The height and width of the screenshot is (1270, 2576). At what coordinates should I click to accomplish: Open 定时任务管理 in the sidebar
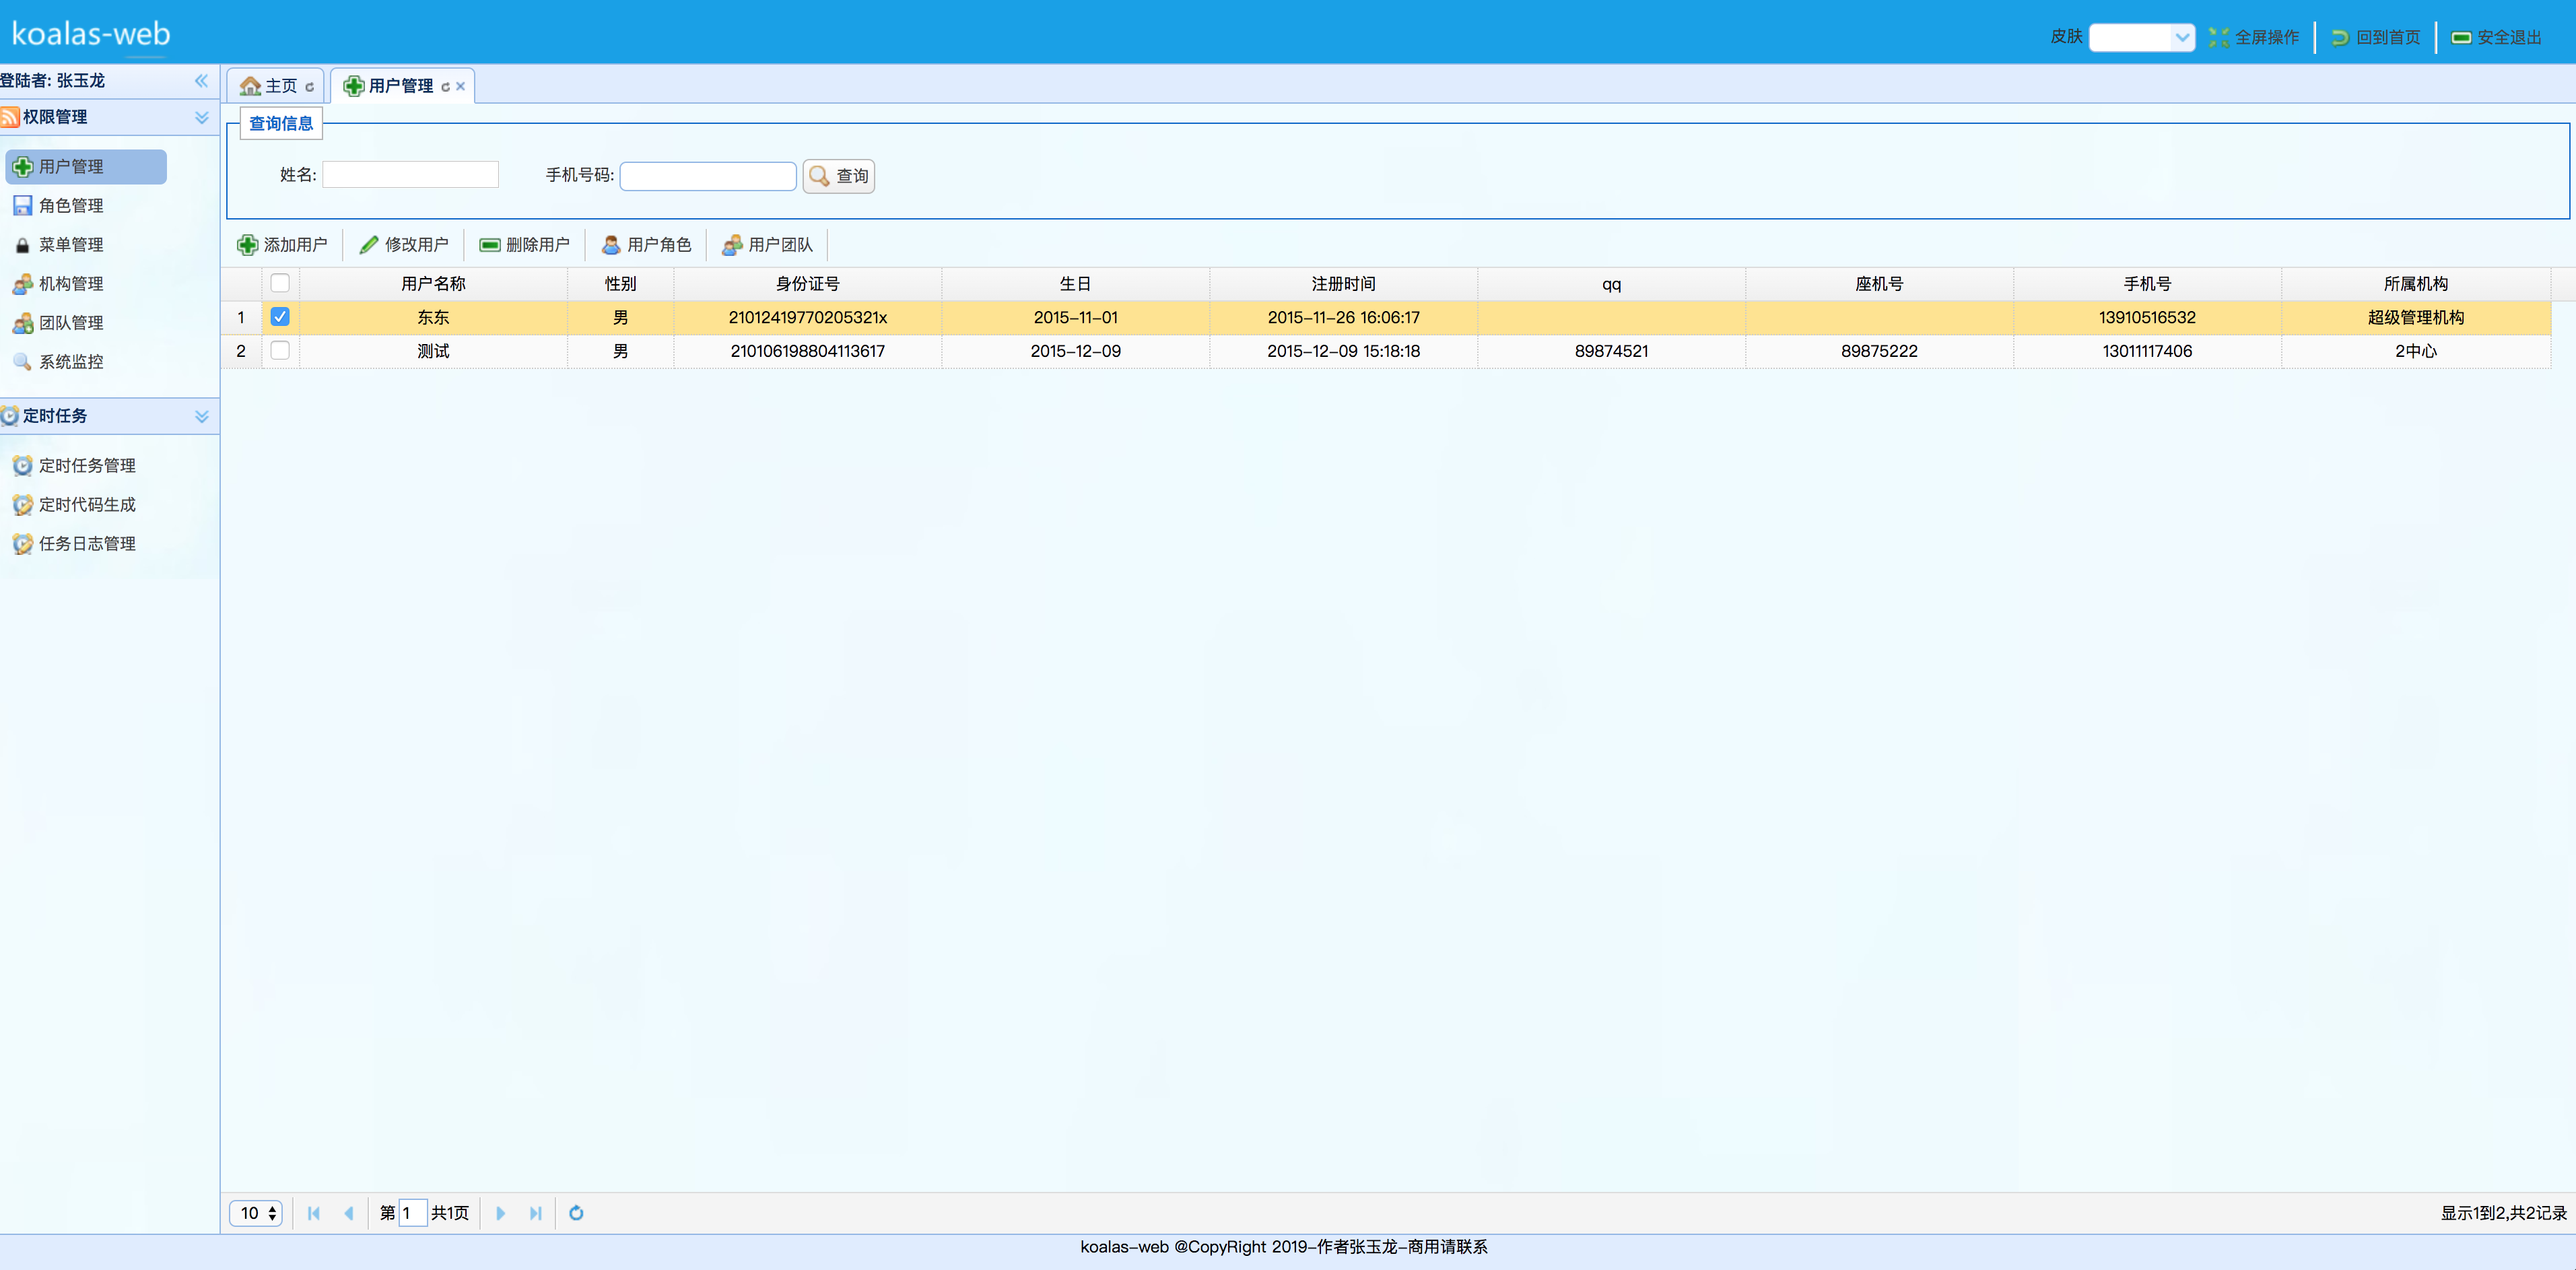[74, 466]
